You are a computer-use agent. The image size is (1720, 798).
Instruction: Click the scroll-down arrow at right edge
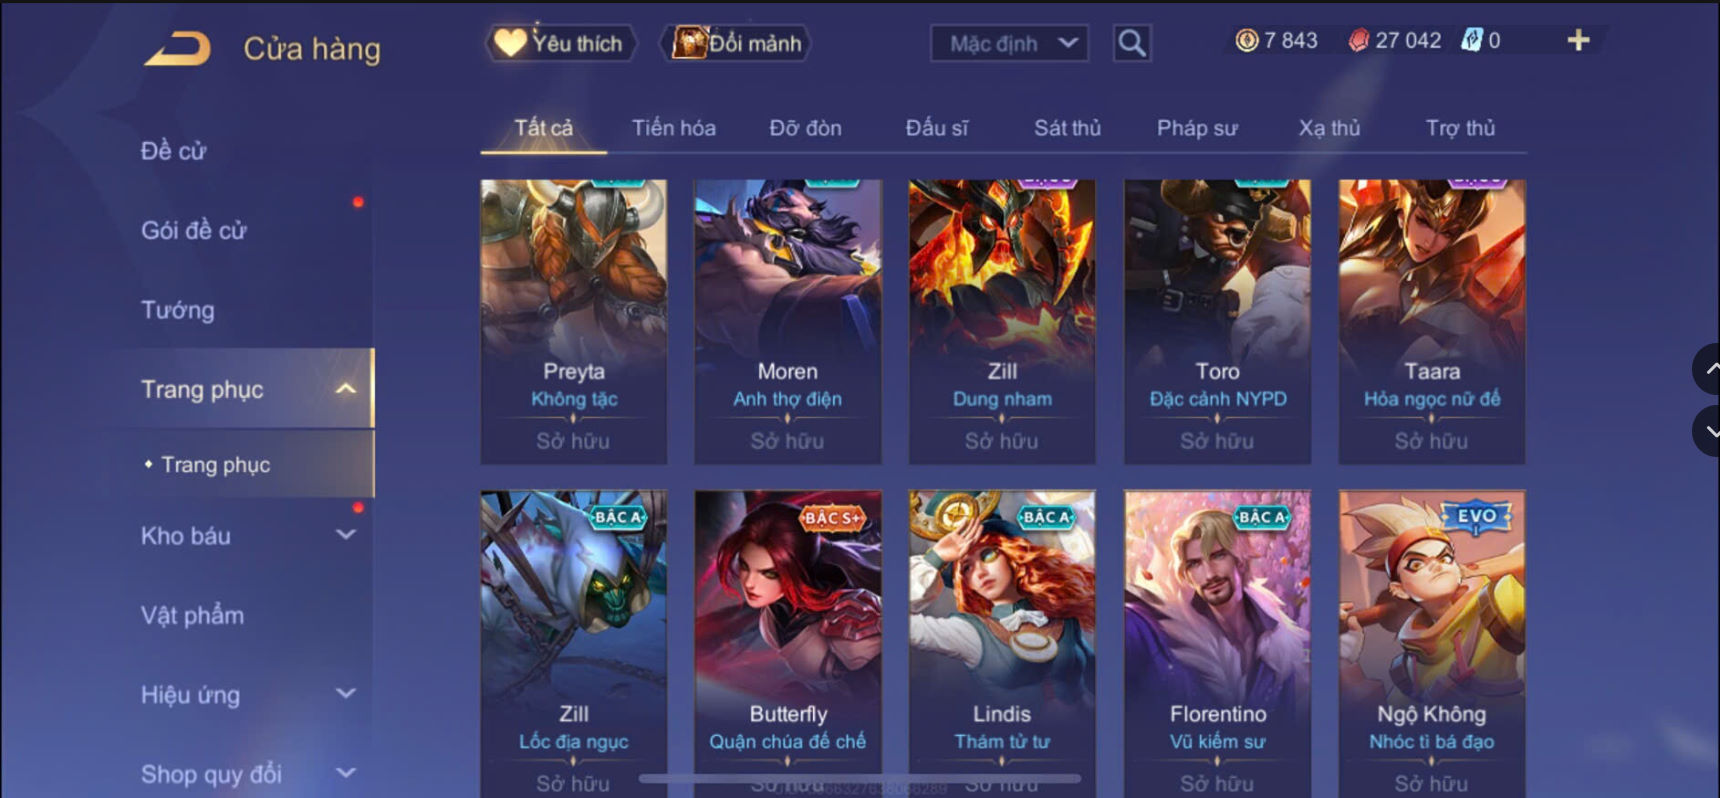pos(1707,432)
